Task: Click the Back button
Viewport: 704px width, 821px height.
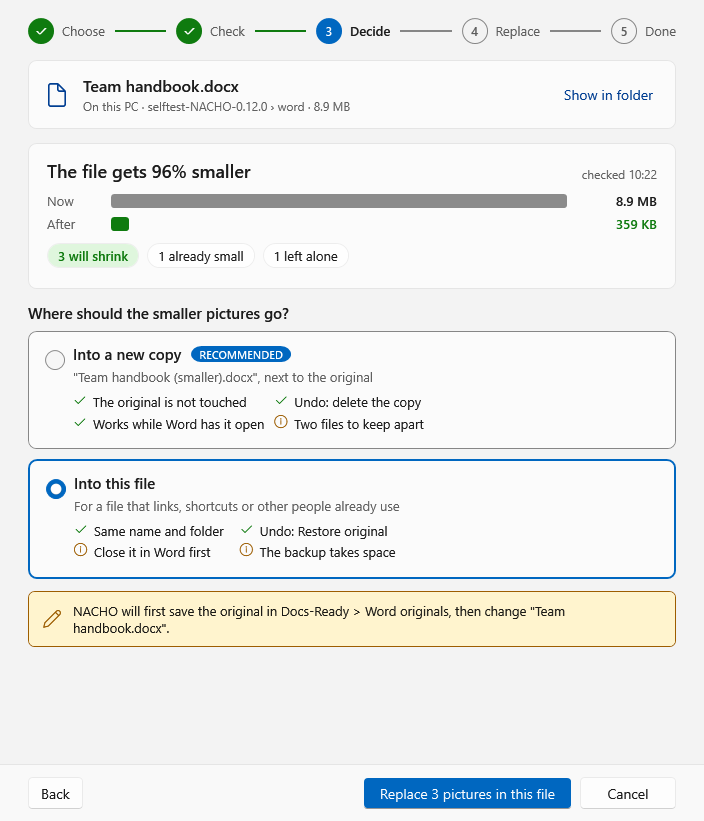Action: (55, 794)
